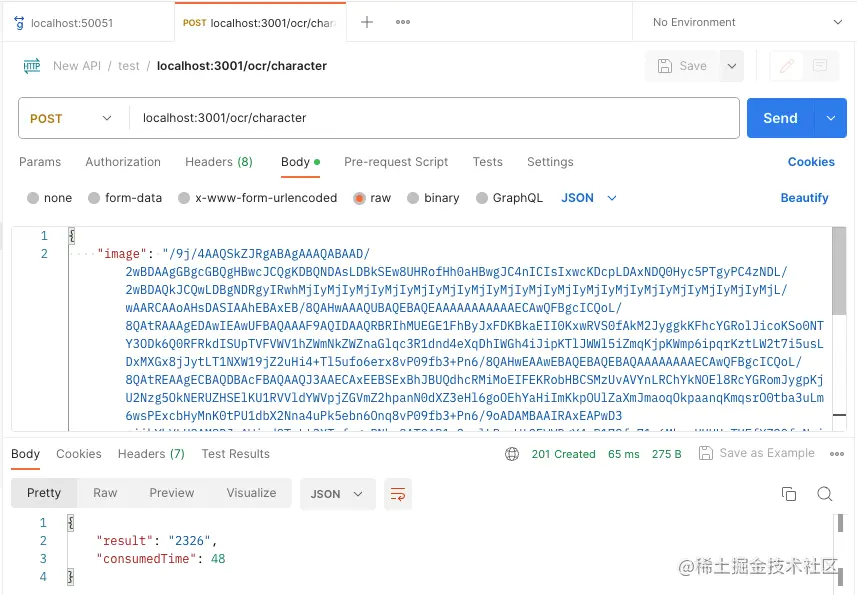Viewport: 857px width, 595px height.
Task: Select the form-data body type
Action: (125, 198)
